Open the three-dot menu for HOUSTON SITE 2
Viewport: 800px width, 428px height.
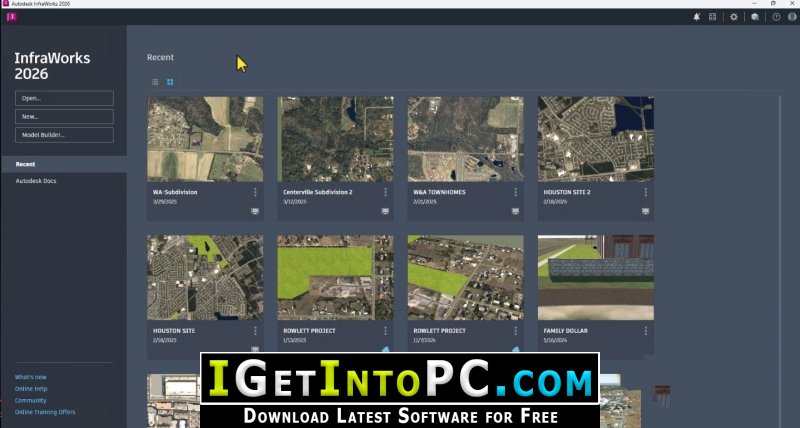click(645, 192)
